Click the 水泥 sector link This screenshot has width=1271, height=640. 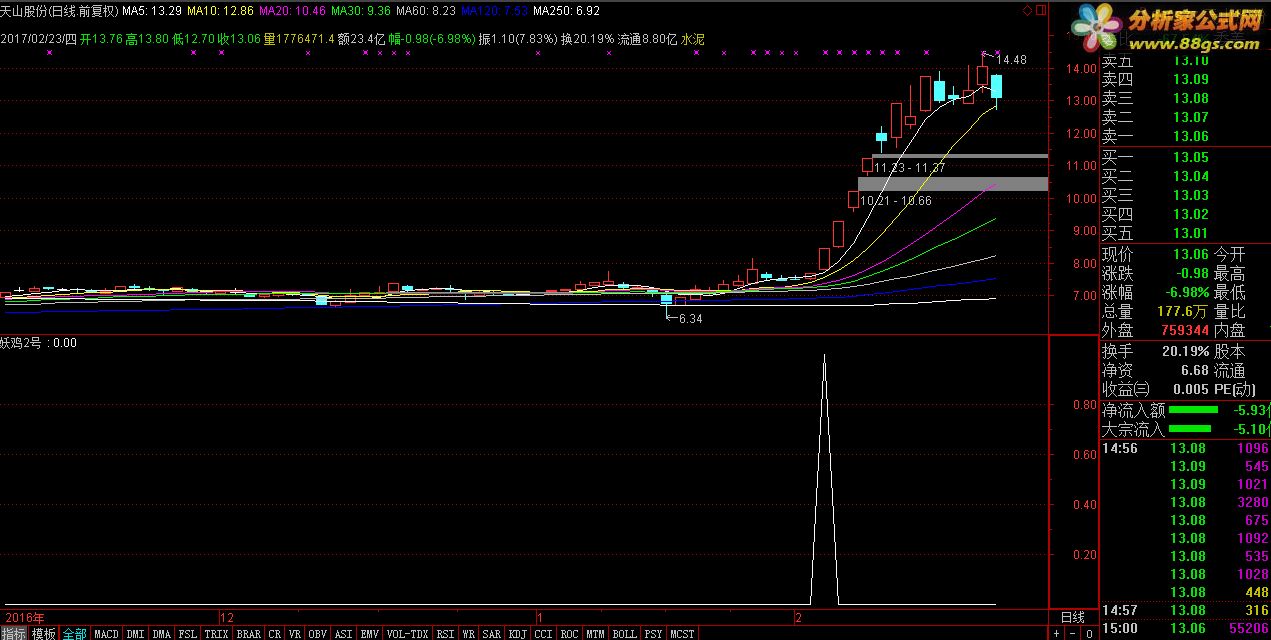693,39
